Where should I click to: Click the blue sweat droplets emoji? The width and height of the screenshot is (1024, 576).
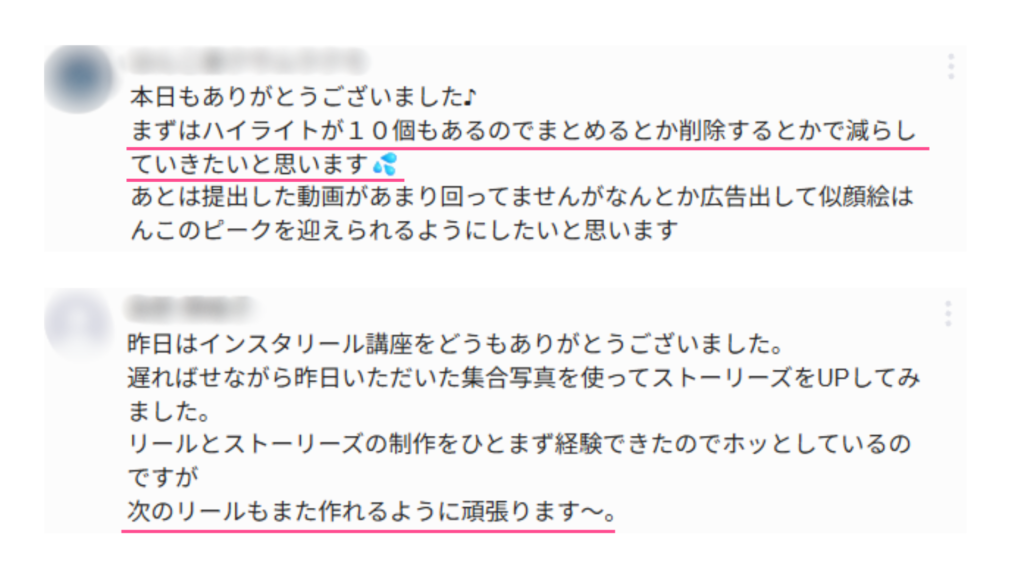point(385,164)
